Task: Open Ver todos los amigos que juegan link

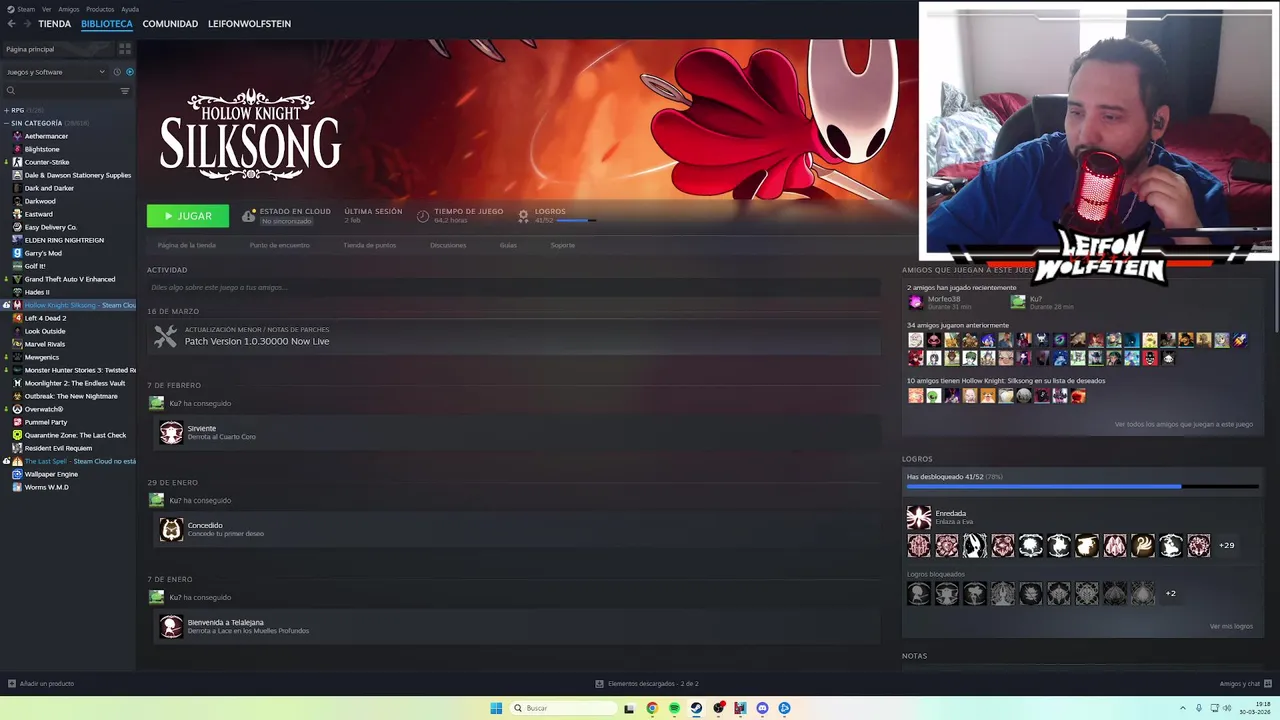Action: (1183, 424)
